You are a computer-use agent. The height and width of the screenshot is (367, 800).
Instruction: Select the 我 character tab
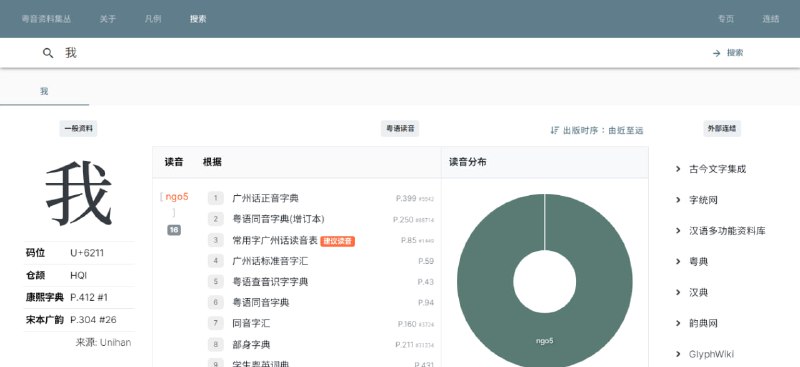(44, 92)
